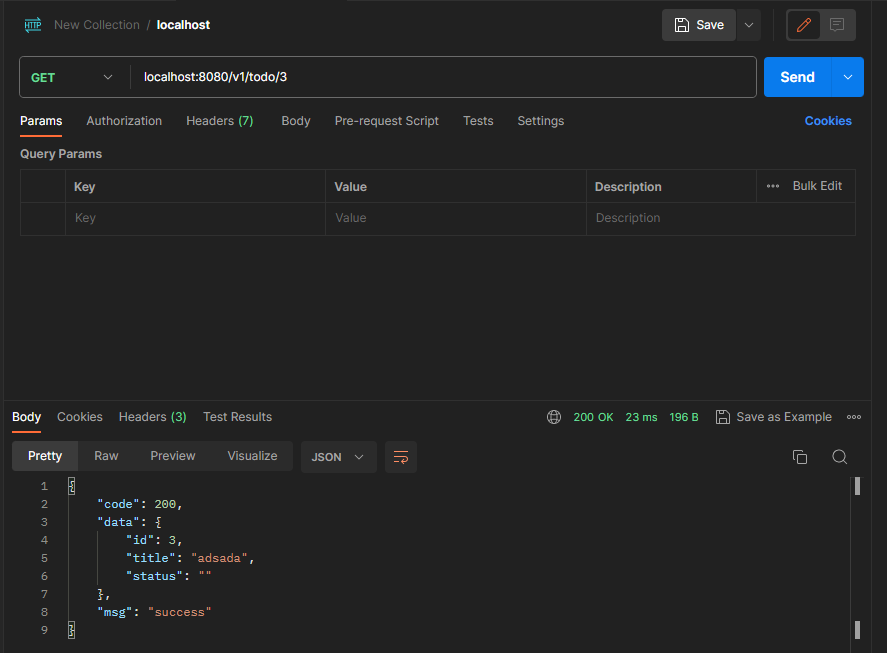Open response Cookies tab
Screen dimensions: 887x653
click(x=80, y=417)
